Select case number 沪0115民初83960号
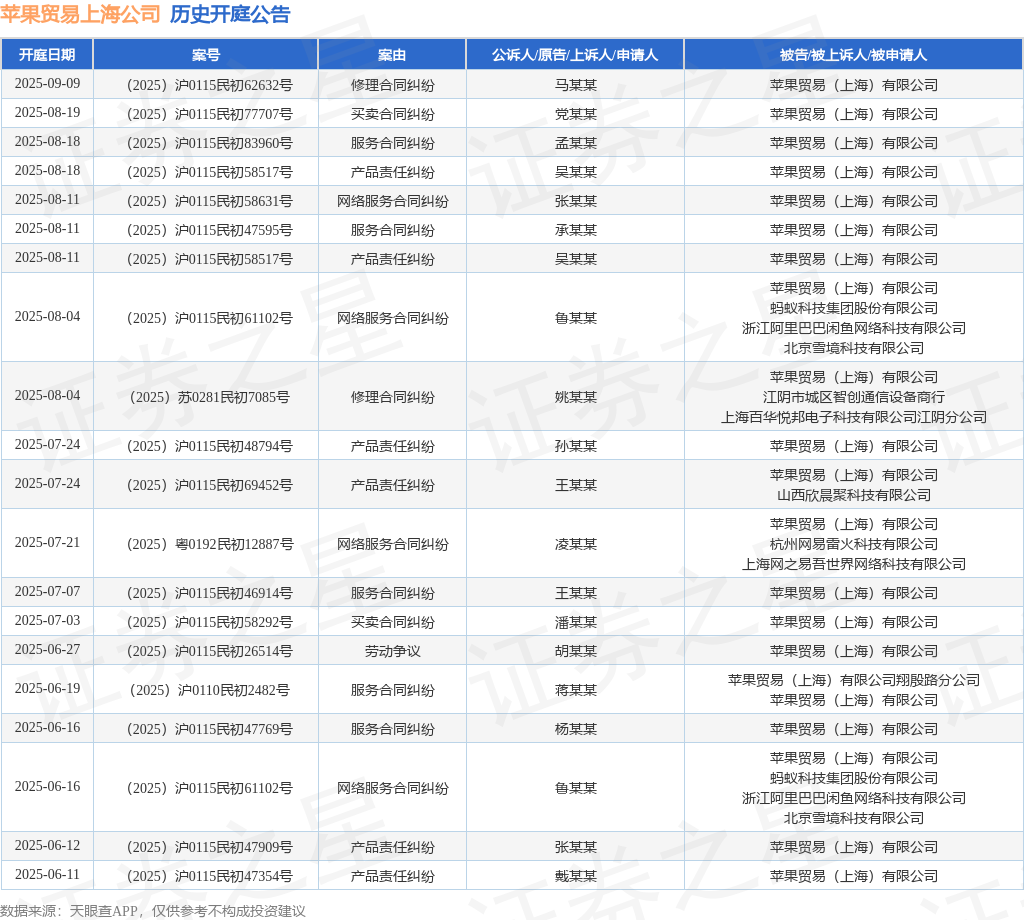The image size is (1024, 920). click(209, 143)
